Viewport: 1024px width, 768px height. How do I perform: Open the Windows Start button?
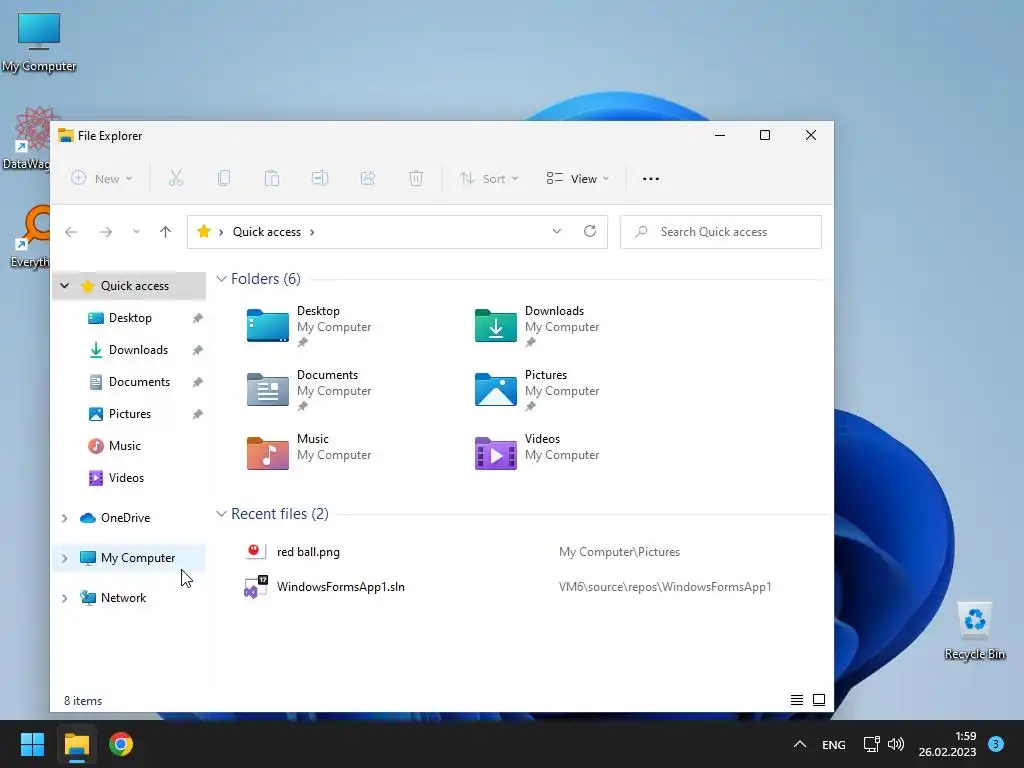click(32, 744)
